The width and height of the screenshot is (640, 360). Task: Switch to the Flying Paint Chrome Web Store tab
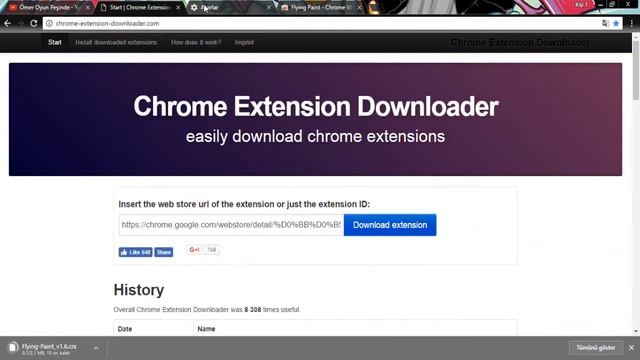pos(318,7)
